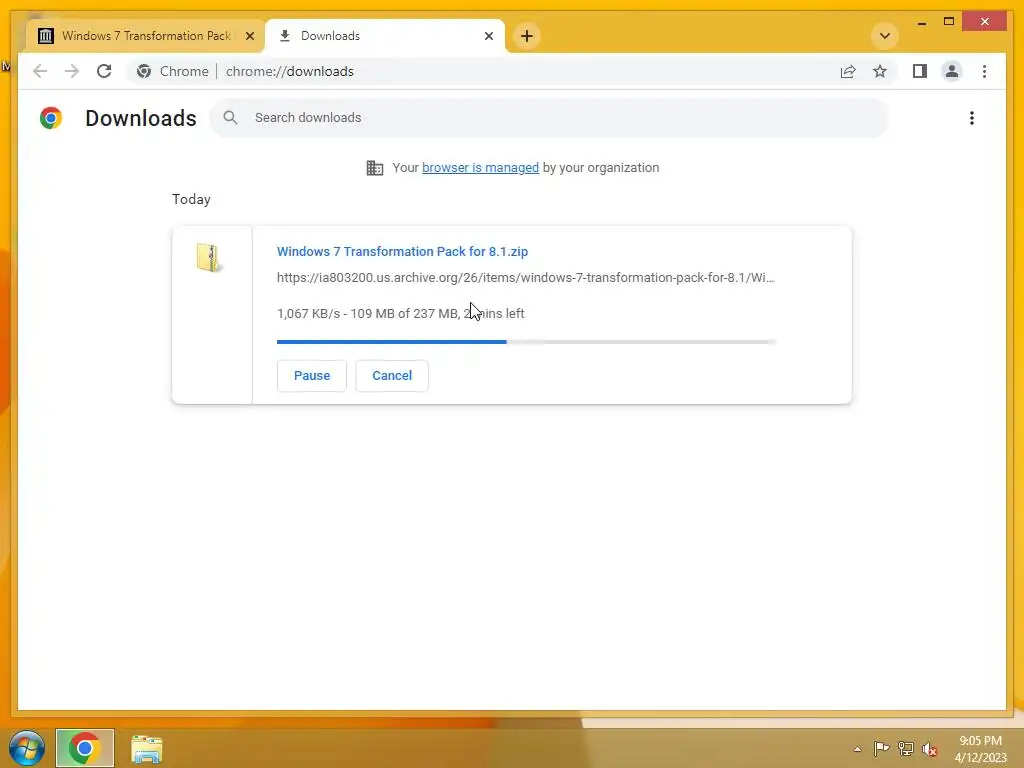Switch to Windows 7 Transformation Pack tab
Viewport: 1024px width, 768px height.
pyautogui.click(x=146, y=36)
